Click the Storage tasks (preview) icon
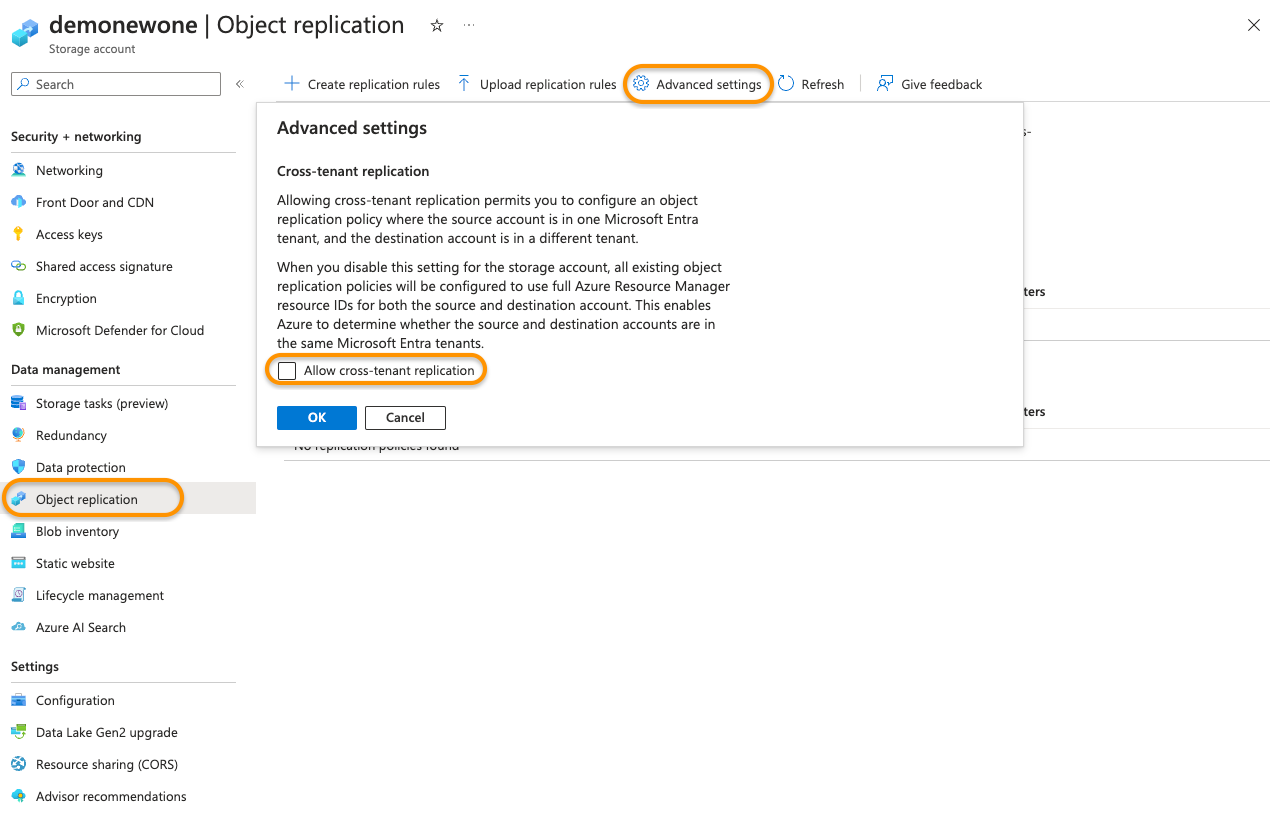The image size is (1276, 818). point(18,403)
